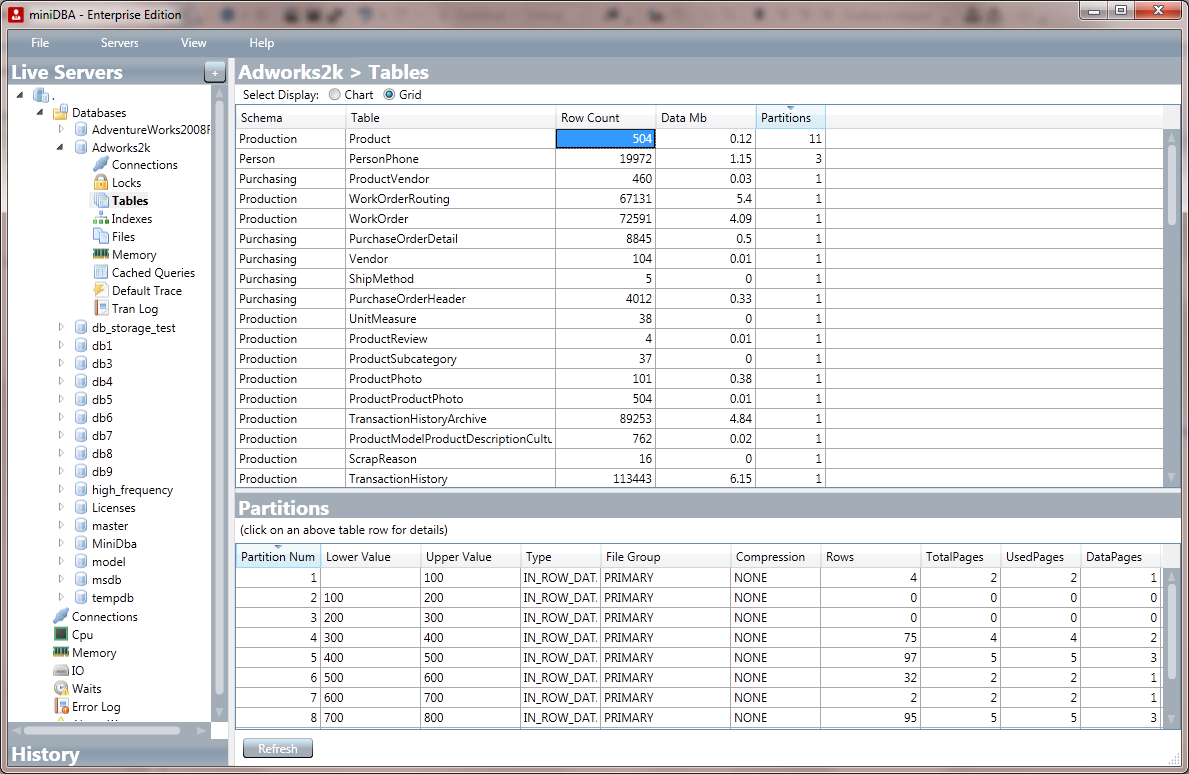Click the server-level Connections icon
1189x774 pixels.
click(61, 616)
